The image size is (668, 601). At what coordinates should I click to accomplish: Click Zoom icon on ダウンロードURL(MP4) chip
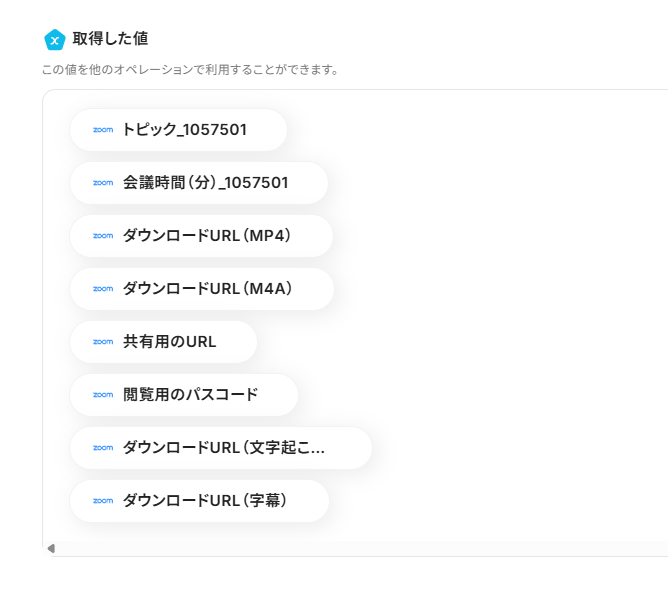coord(103,236)
